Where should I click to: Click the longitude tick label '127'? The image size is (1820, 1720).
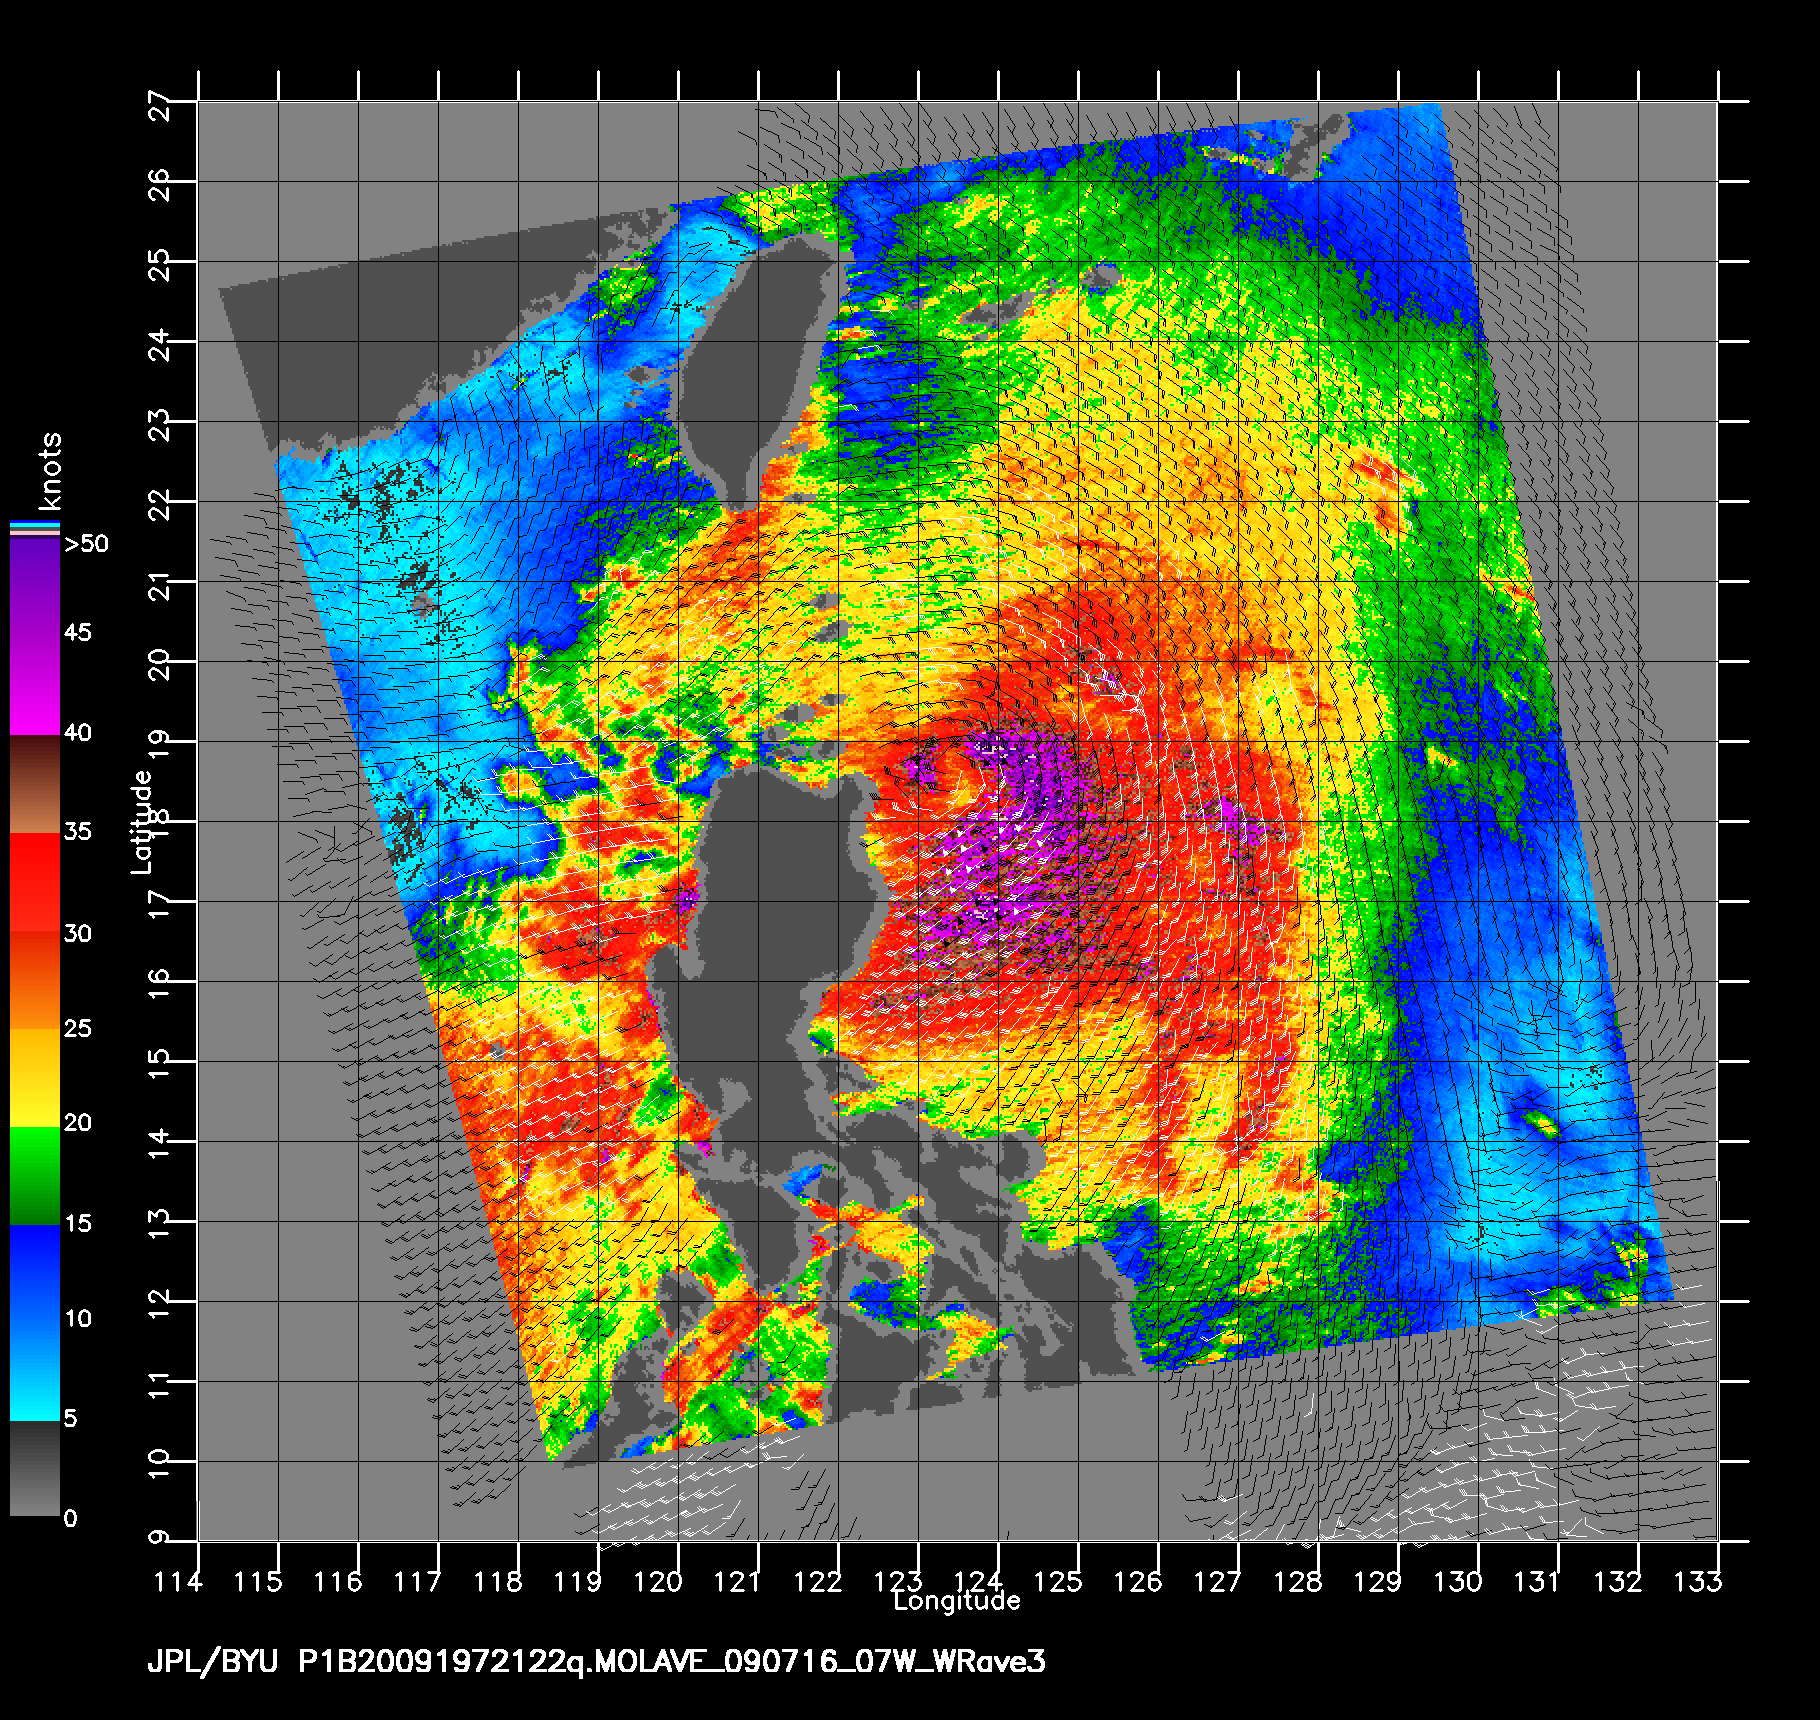pos(1217,1582)
